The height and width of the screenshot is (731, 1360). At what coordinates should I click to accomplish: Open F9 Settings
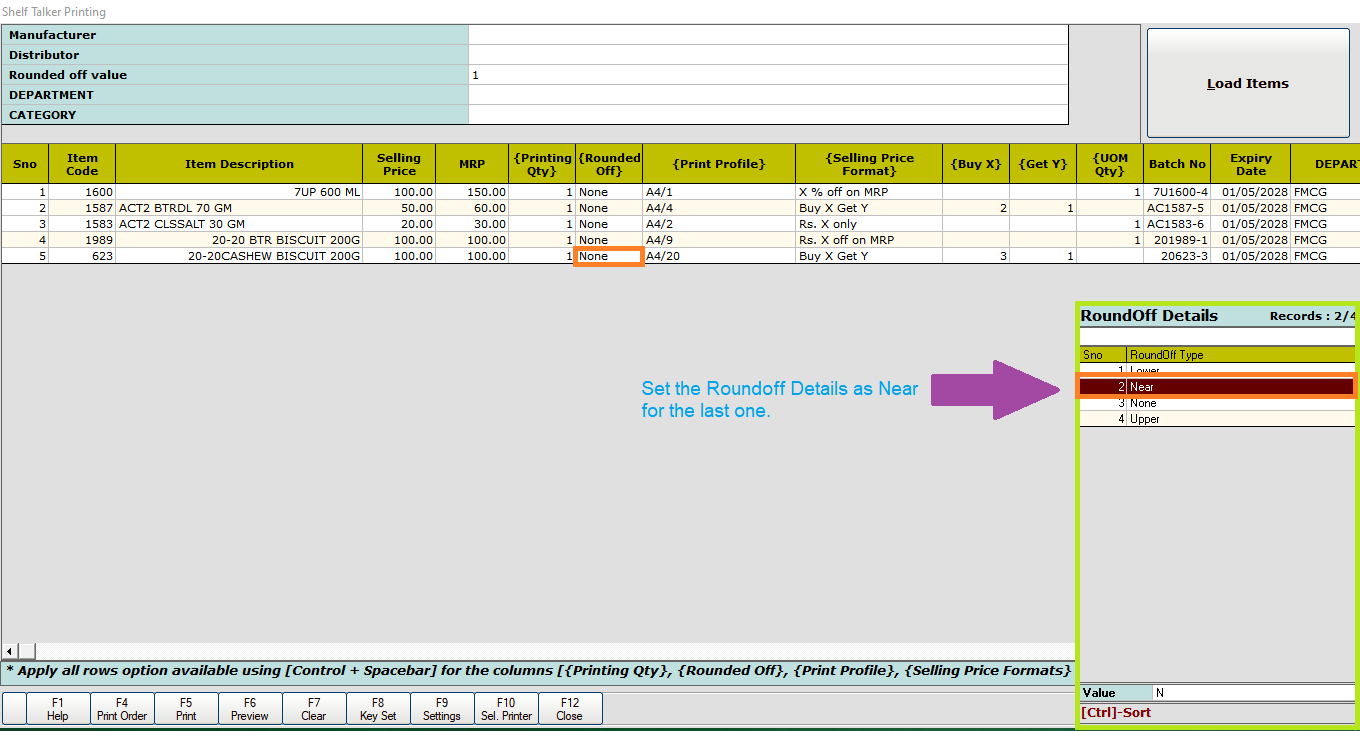pyautogui.click(x=442, y=709)
